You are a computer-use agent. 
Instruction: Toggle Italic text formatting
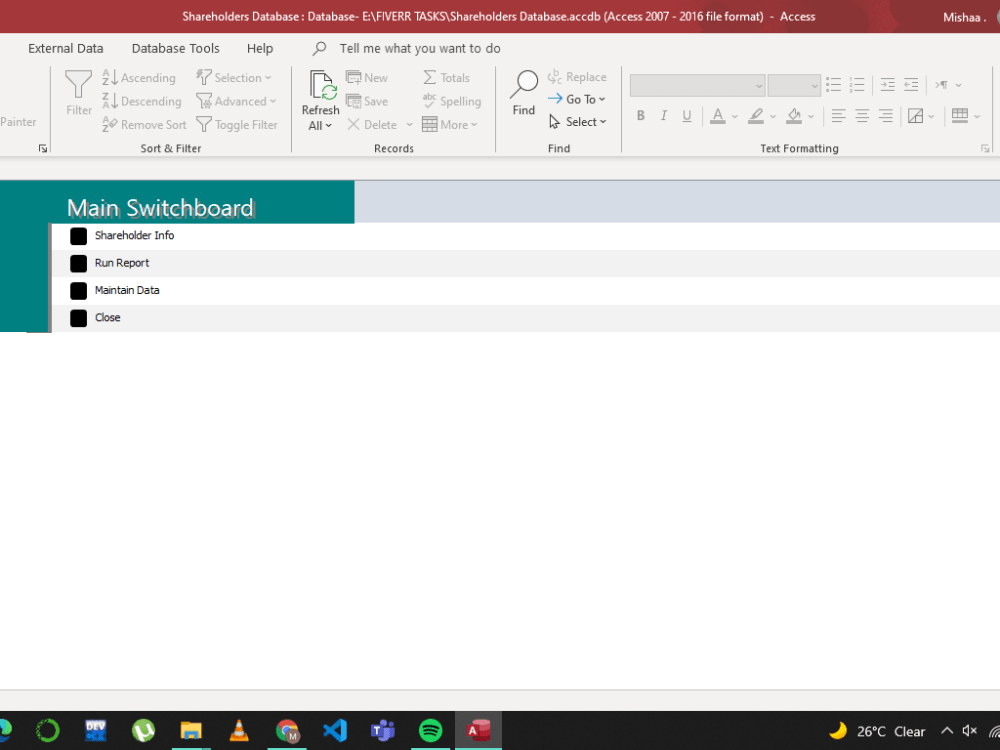[x=663, y=116]
